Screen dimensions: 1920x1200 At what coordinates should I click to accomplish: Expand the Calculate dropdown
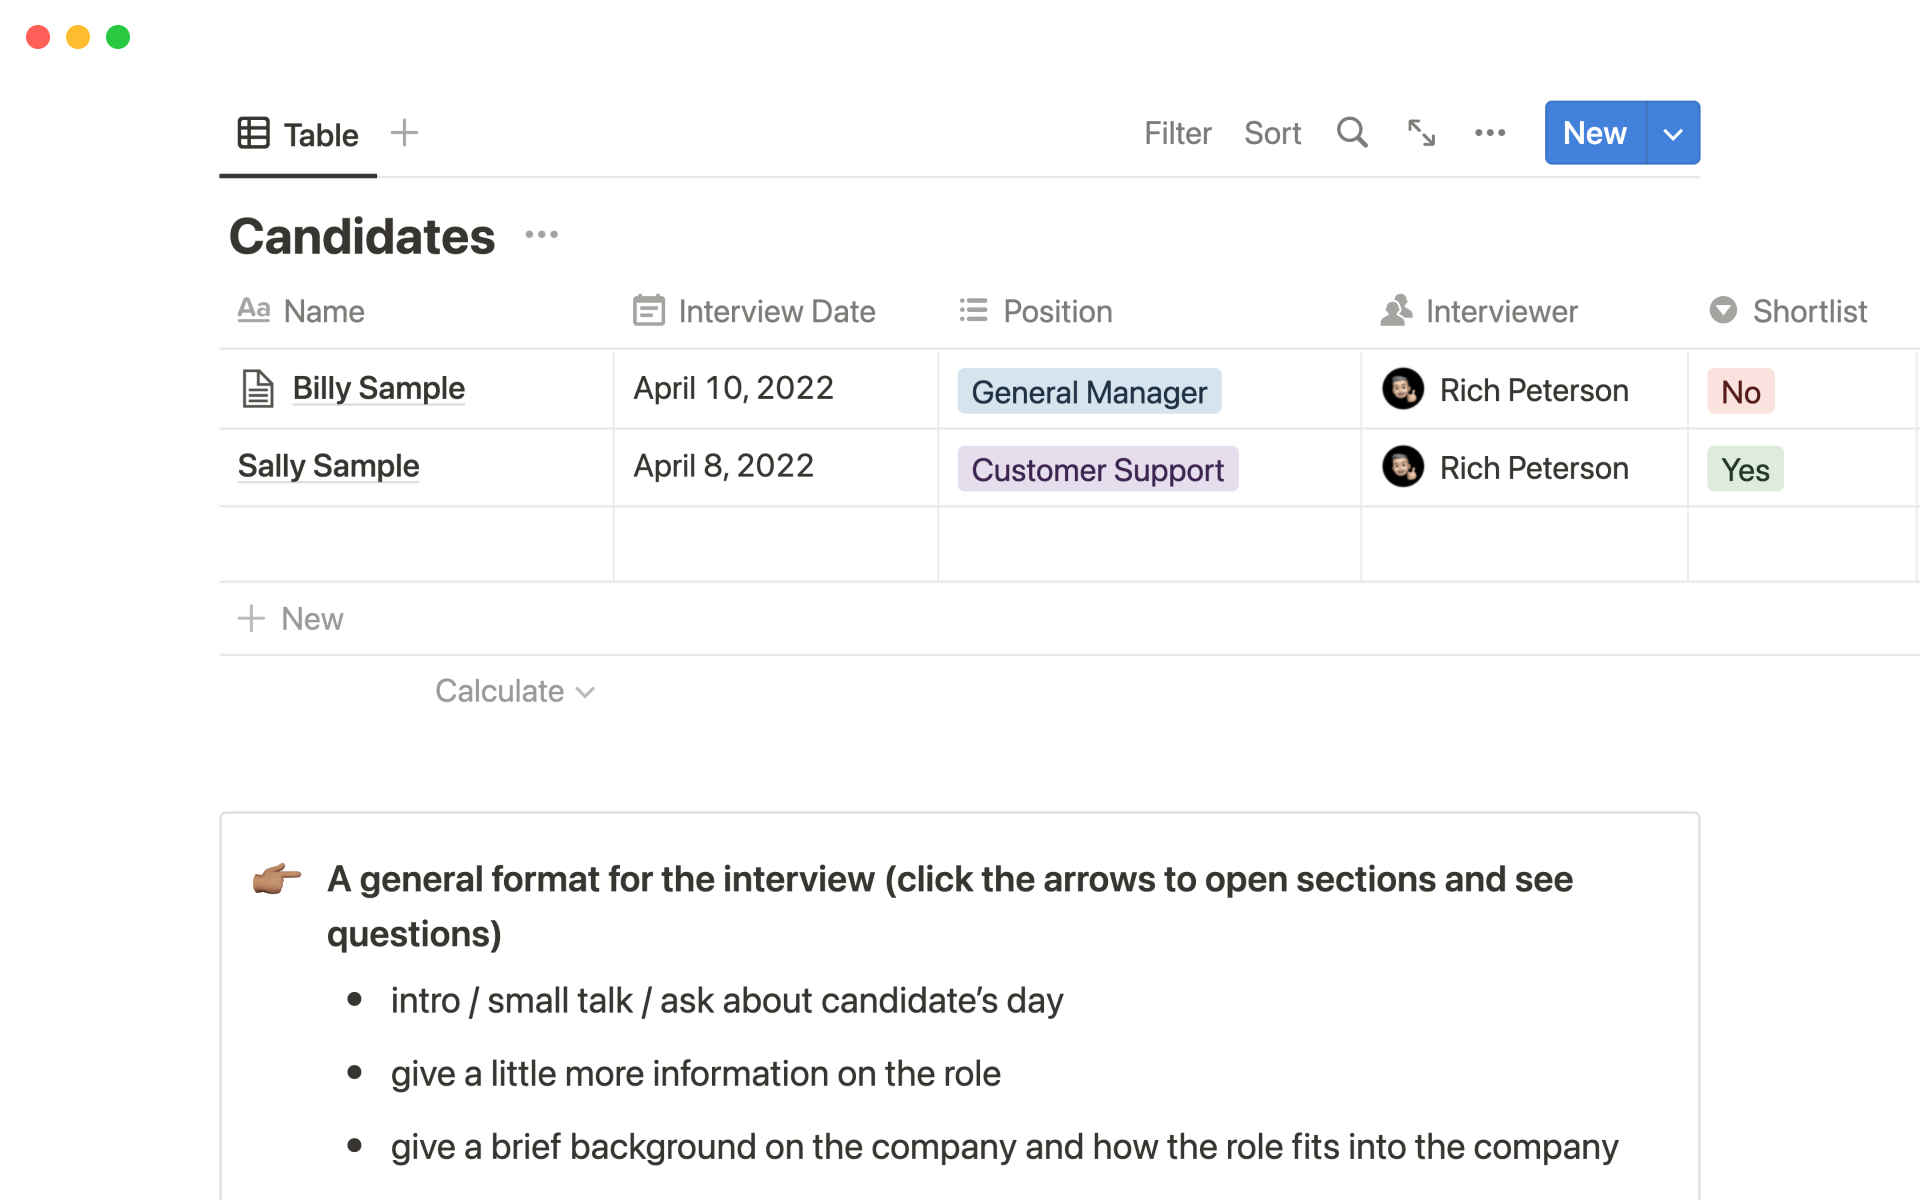pyautogui.click(x=514, y=690)
